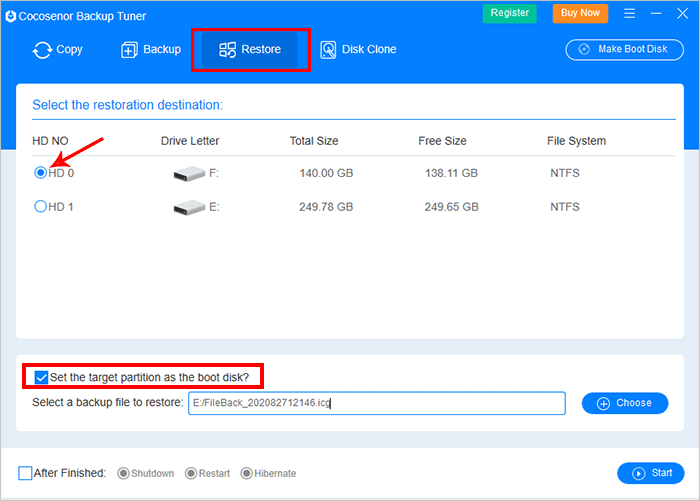Screen dimensions: 700x501
Task: Open the hamburger menu icon
Action: tap(629, 13)
